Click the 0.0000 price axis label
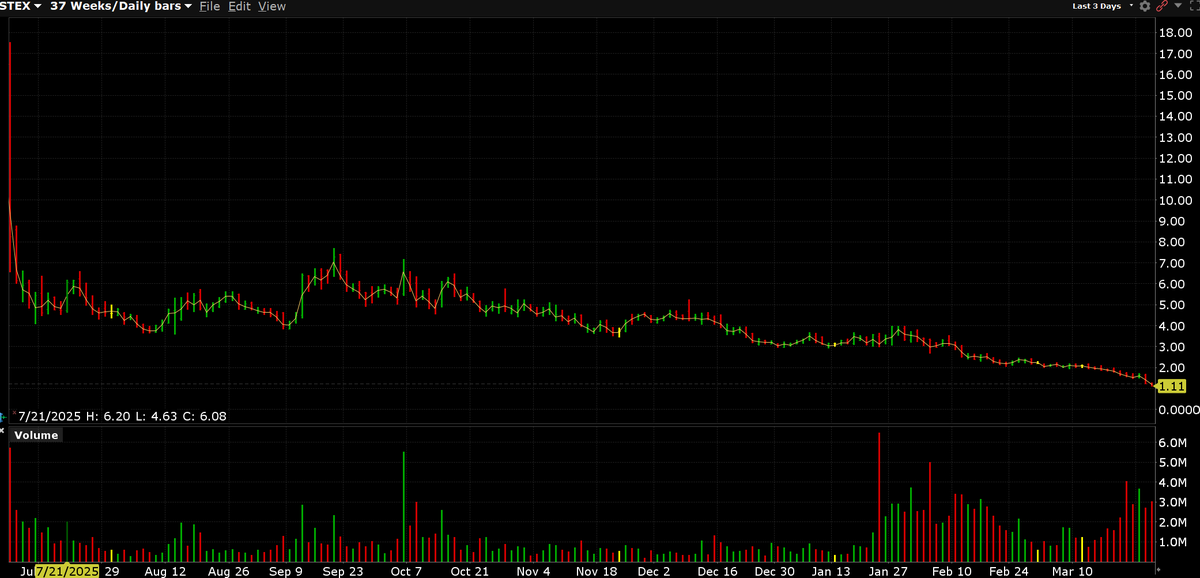 pyautogui.click(x=1177, y=409)
